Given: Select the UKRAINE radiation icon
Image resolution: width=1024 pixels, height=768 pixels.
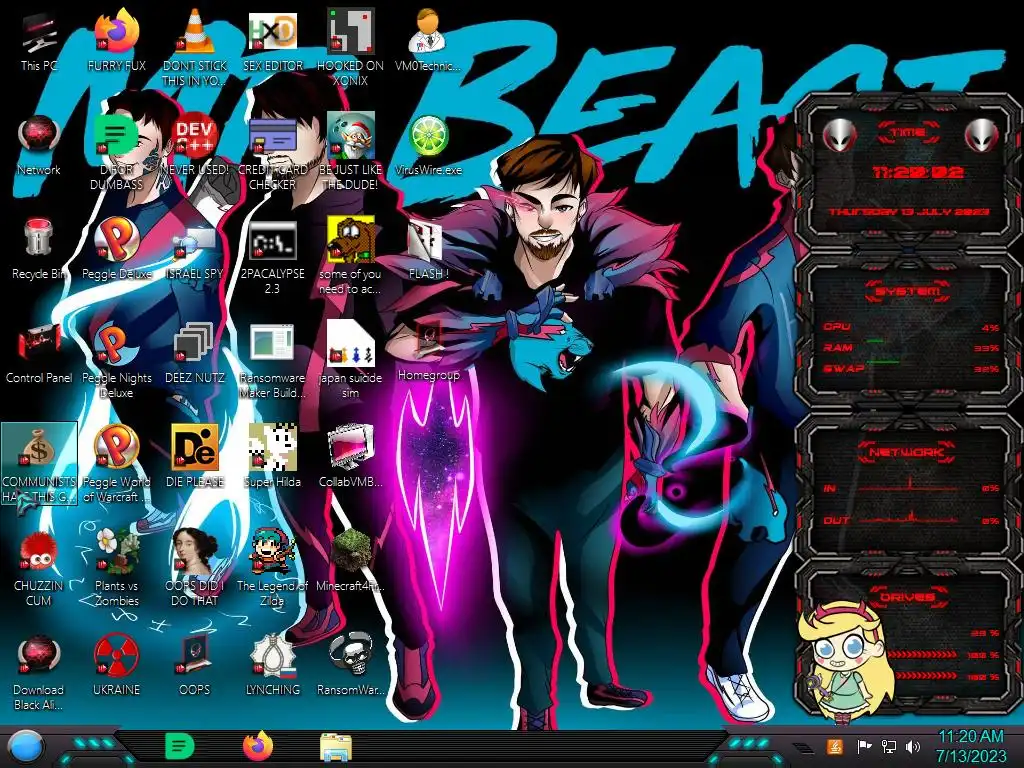Looking at the screenshot, I should pyautogui.click(x=116, y=665).
